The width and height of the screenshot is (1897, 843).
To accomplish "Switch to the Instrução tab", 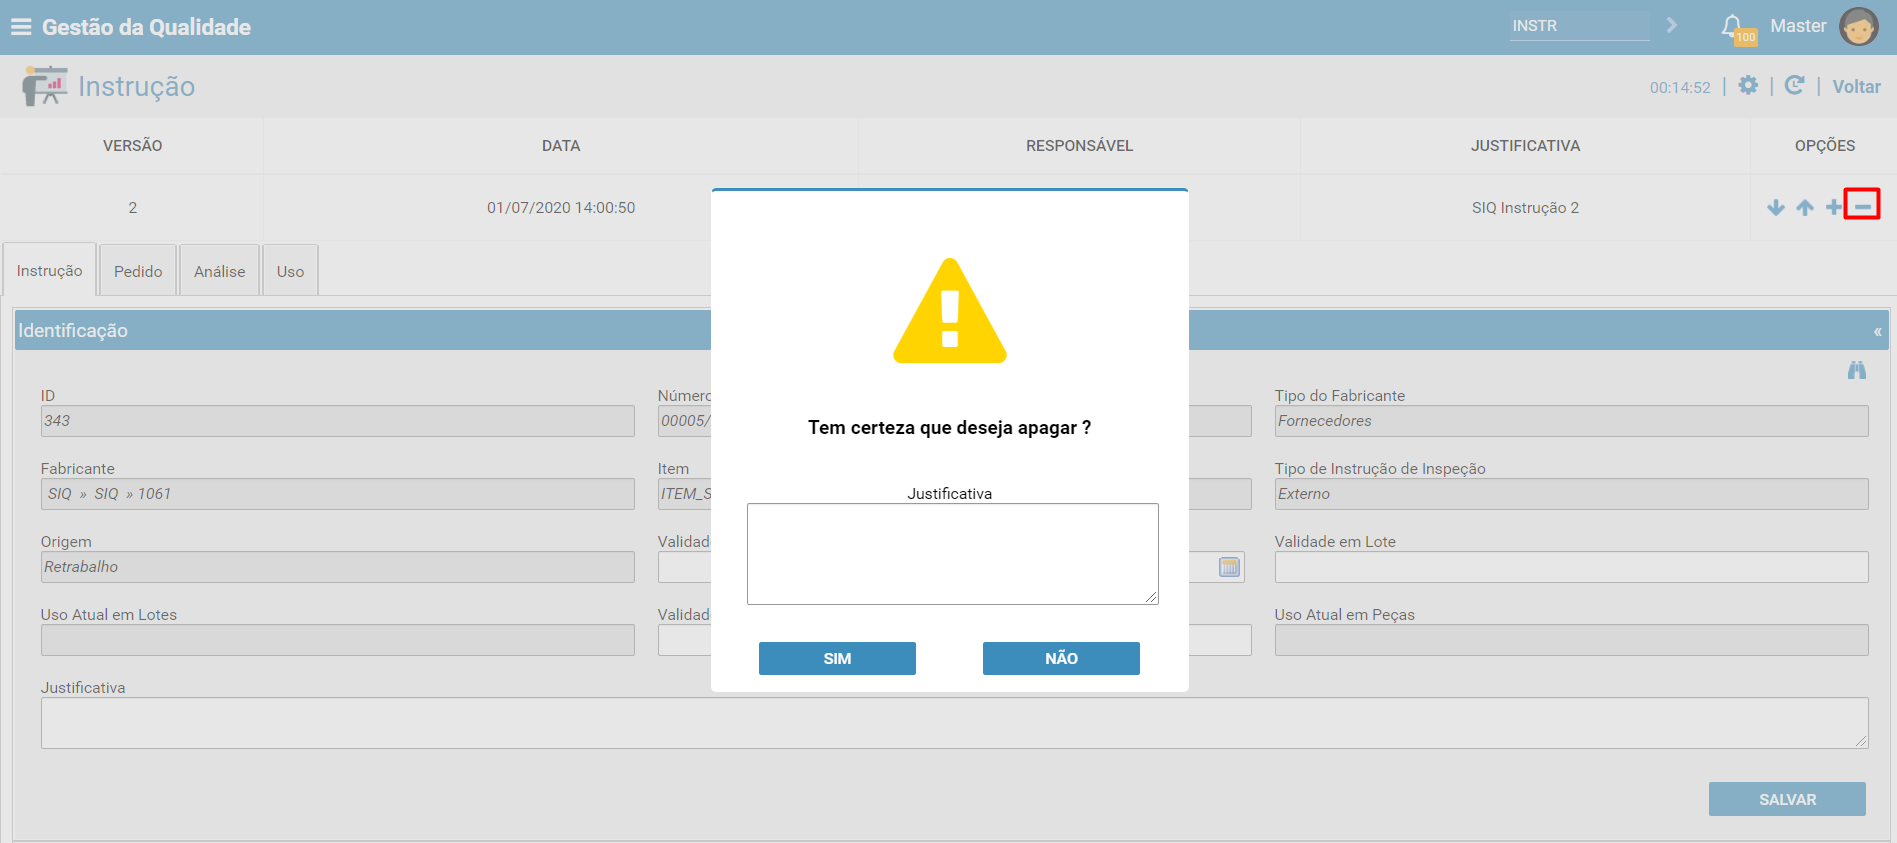I will [50, 270].
